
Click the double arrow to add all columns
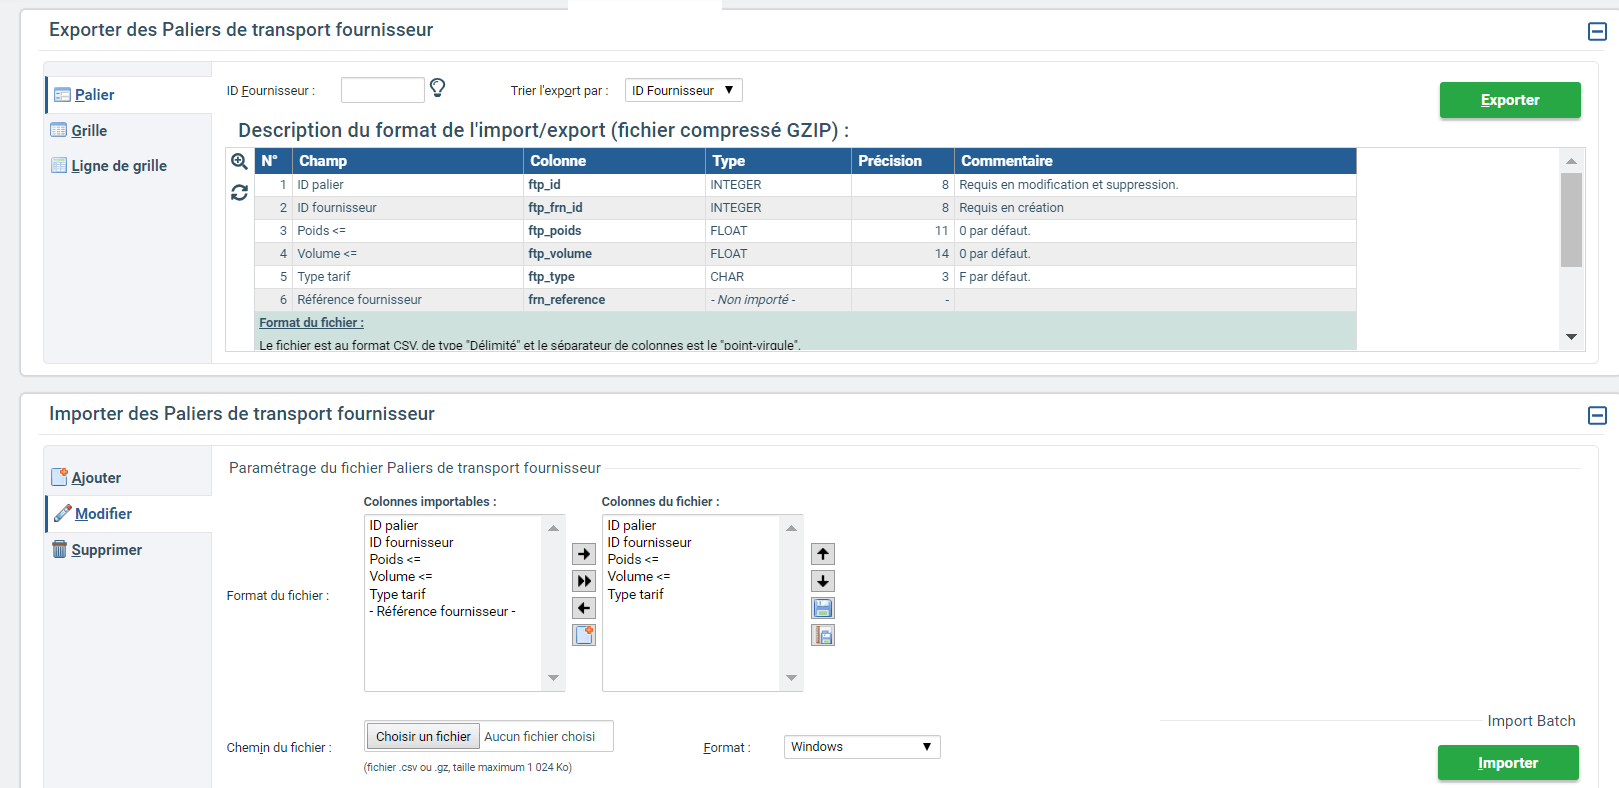pyautogui.click(x=584, y=581)
